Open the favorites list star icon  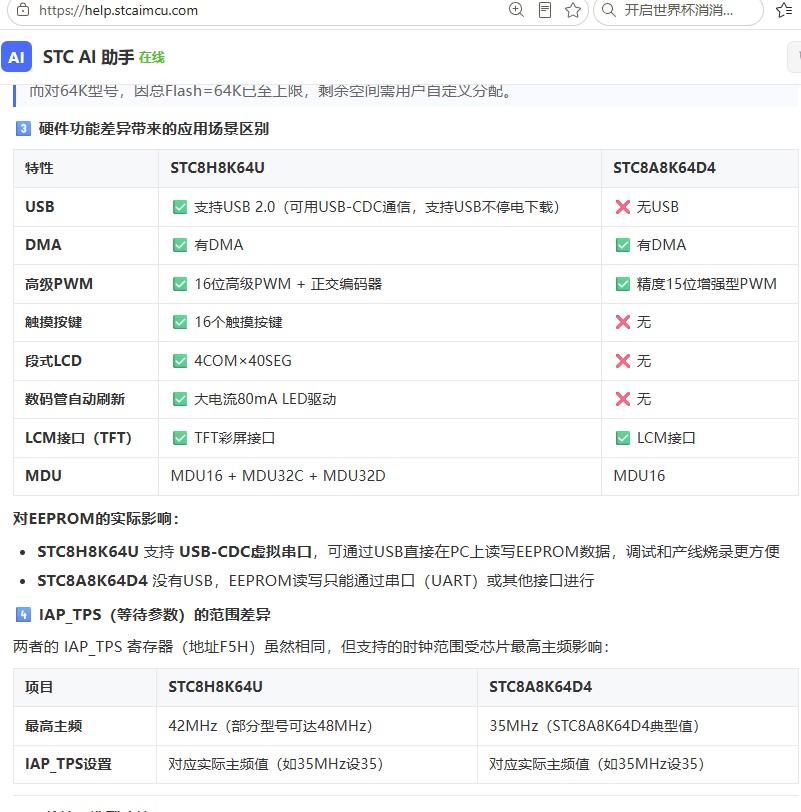coord(784,10)
